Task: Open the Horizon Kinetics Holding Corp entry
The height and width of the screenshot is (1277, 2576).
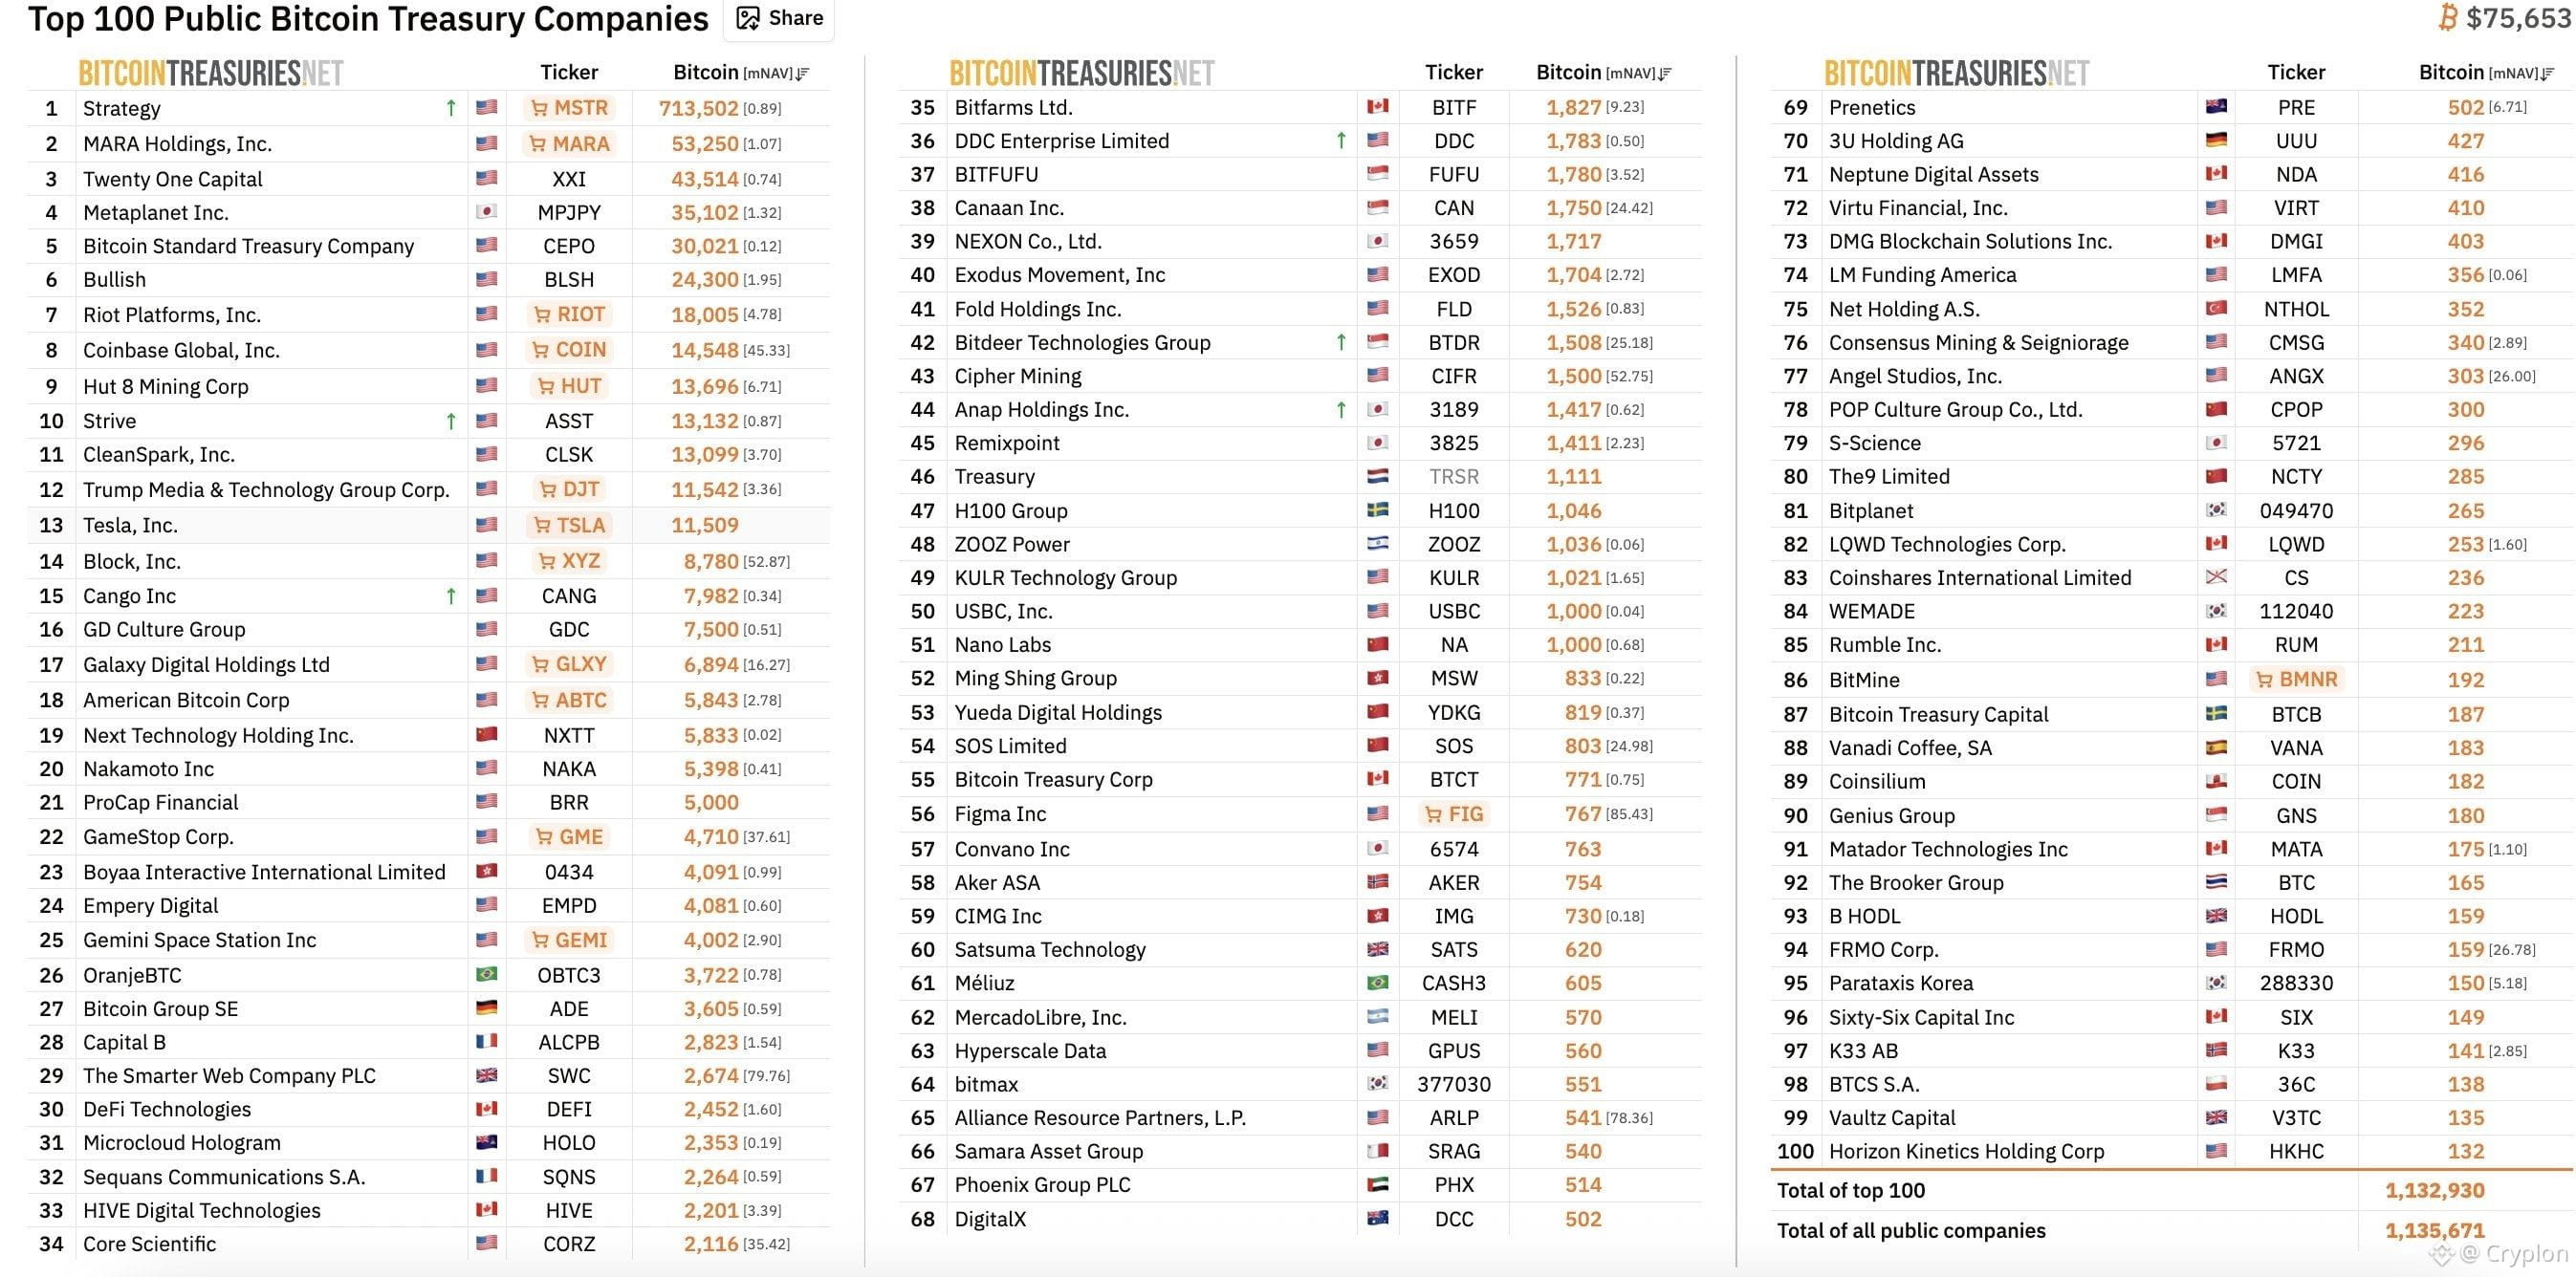Action: (x=1967, y=1151)
